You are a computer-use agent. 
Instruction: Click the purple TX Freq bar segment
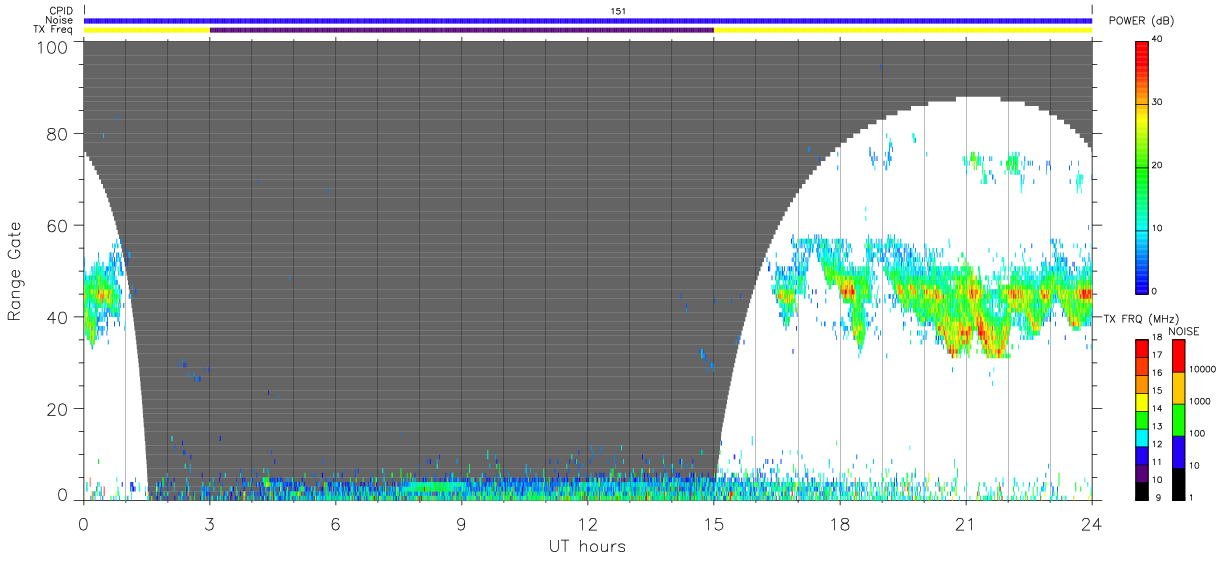462,30
